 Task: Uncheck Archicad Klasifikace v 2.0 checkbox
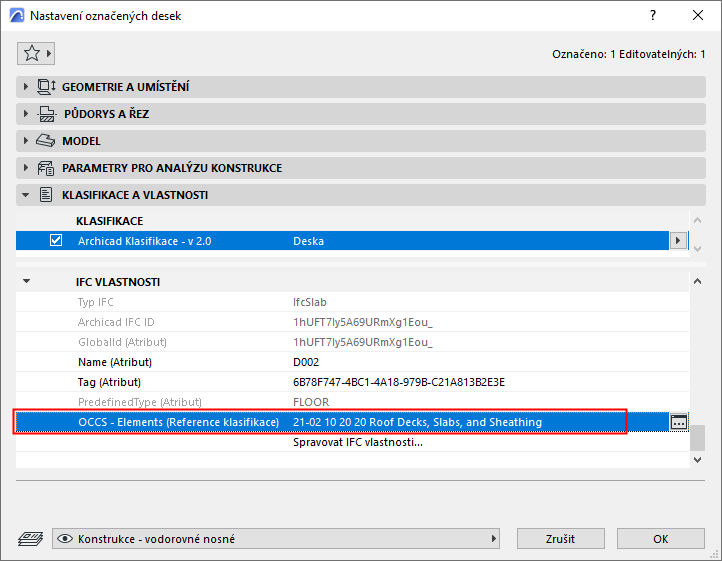coord(56,240)
